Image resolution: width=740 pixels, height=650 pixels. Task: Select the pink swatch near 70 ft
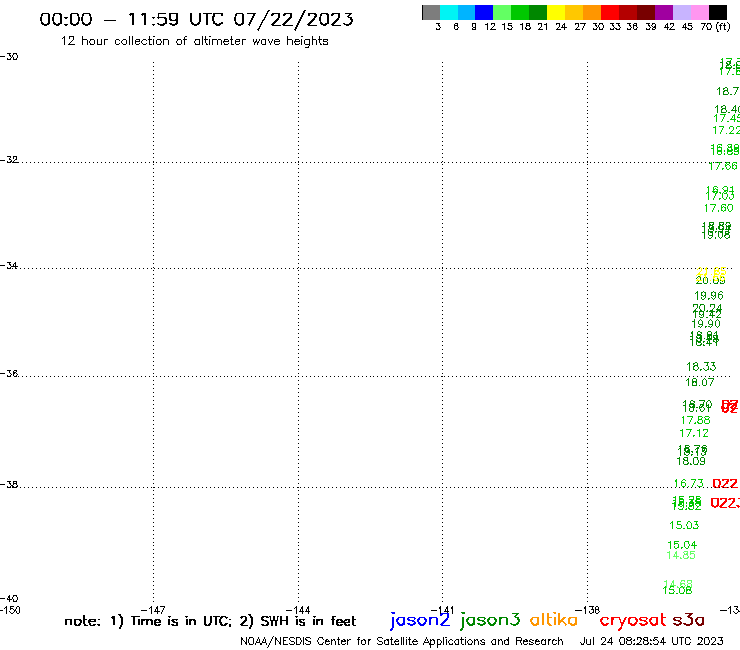click(x=700, y=12)
